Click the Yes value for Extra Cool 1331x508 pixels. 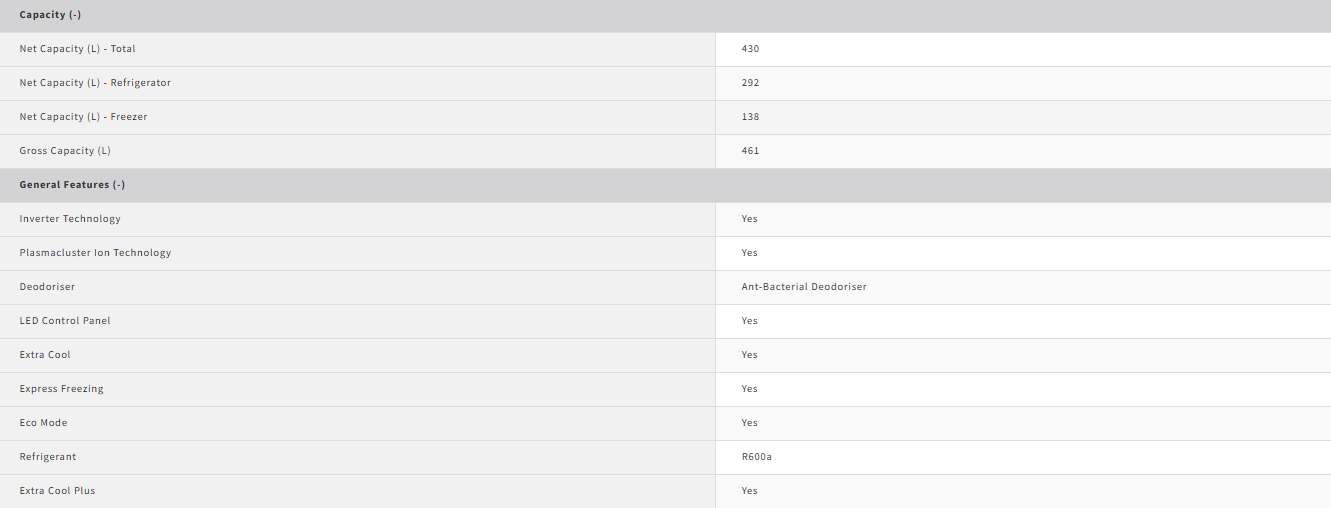pos(750,355)
